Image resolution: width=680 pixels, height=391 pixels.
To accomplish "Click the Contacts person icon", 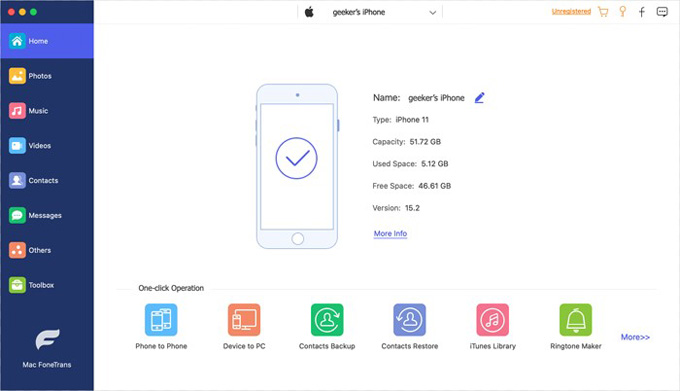I will (17, 180).
